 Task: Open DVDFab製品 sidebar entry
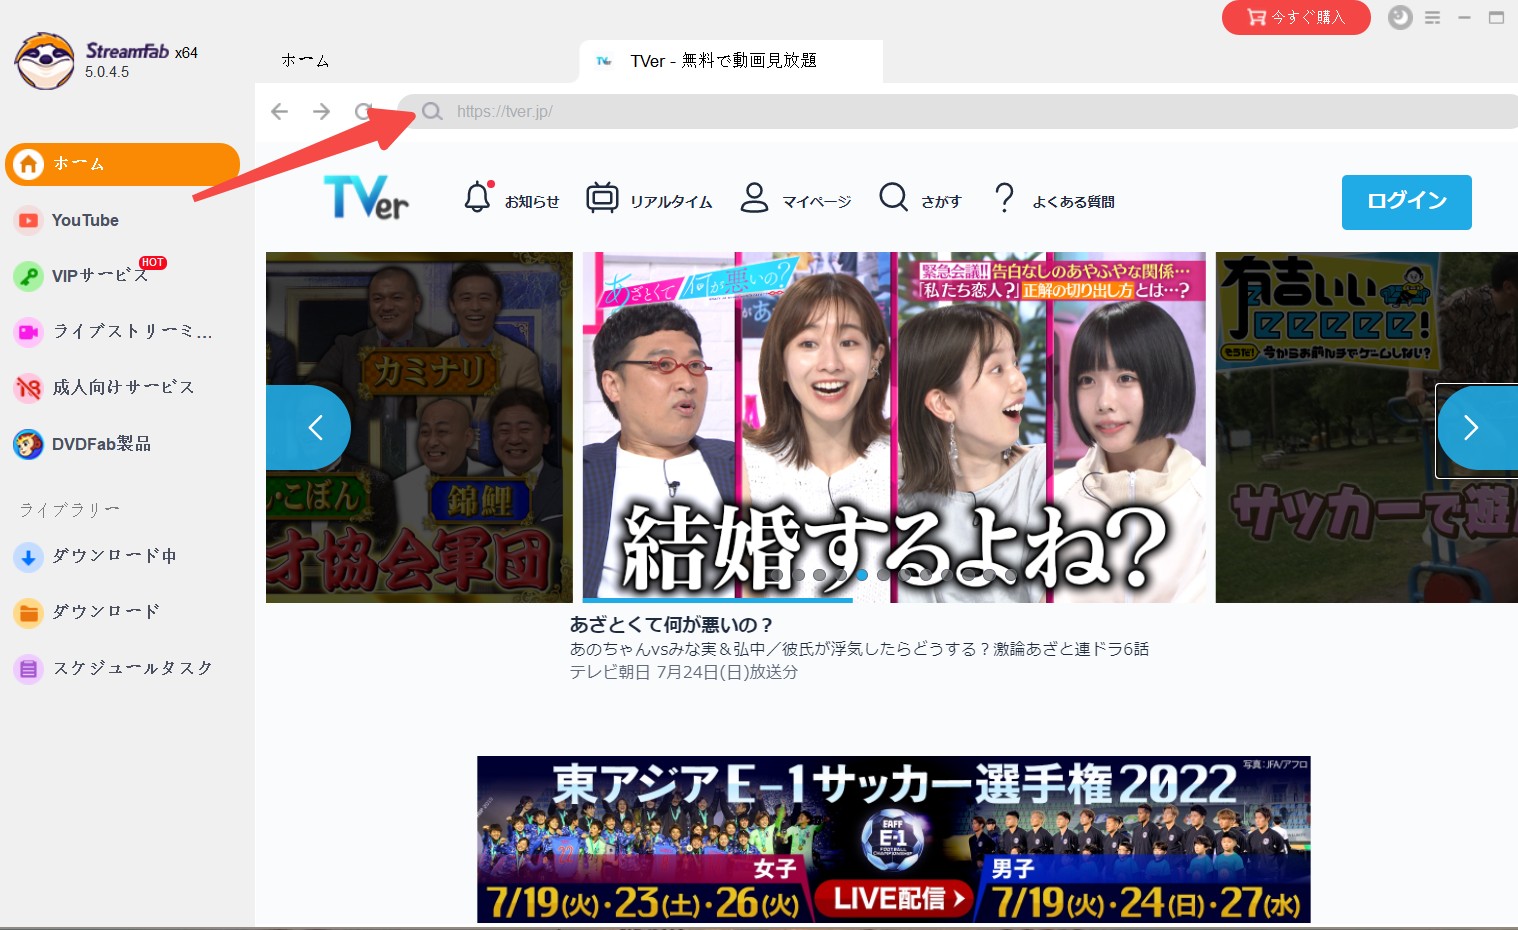pyautogui.click(x=101, y=444)
